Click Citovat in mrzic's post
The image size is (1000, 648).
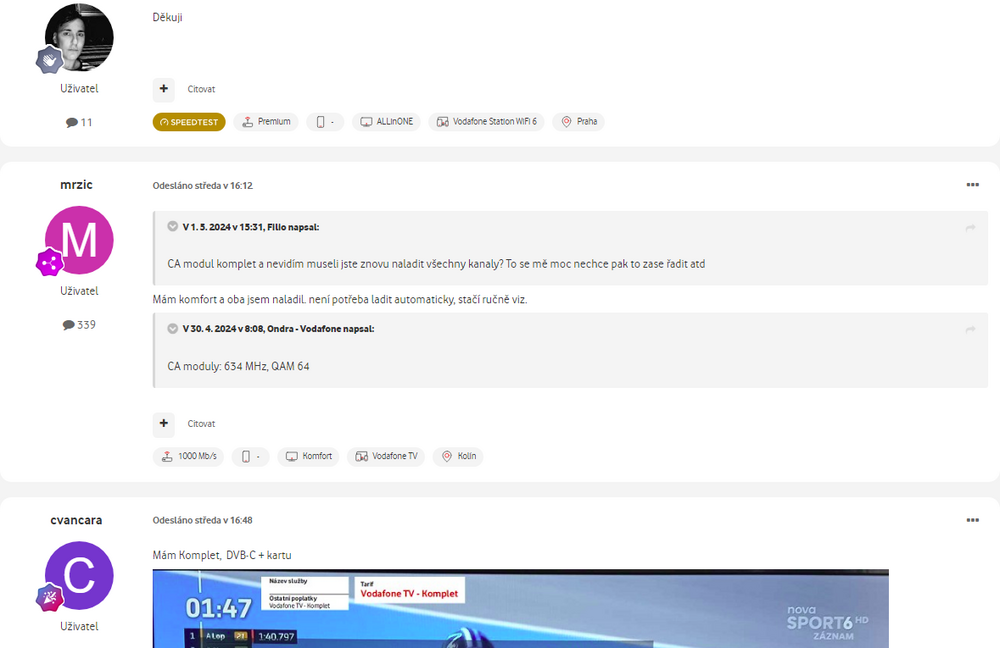(x=201, y=424)
